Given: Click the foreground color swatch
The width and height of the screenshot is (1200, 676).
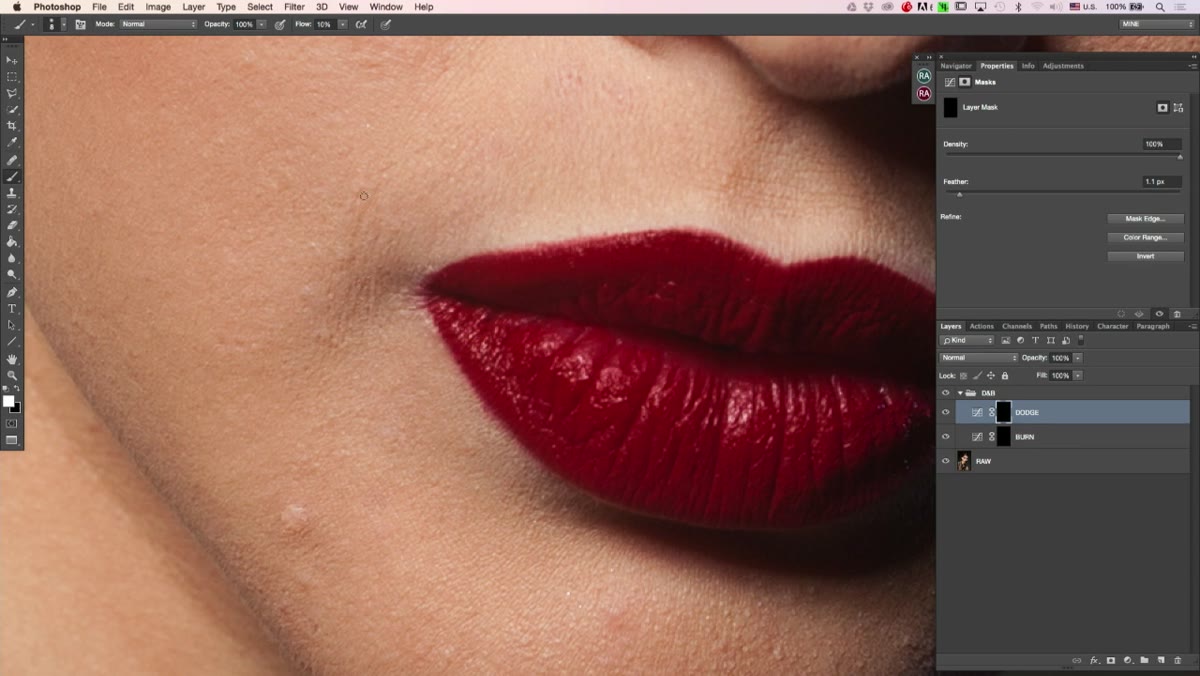Looking at the screenshot, I should click(8, 401).
